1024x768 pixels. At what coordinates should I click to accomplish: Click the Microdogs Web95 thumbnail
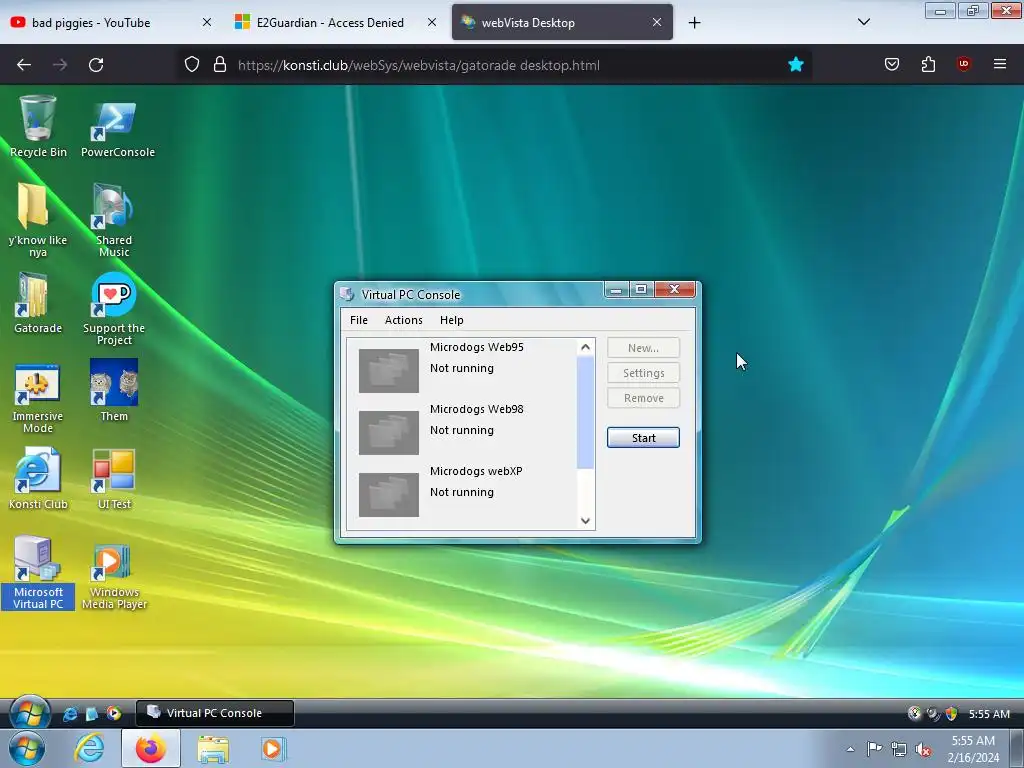(389, 371)
